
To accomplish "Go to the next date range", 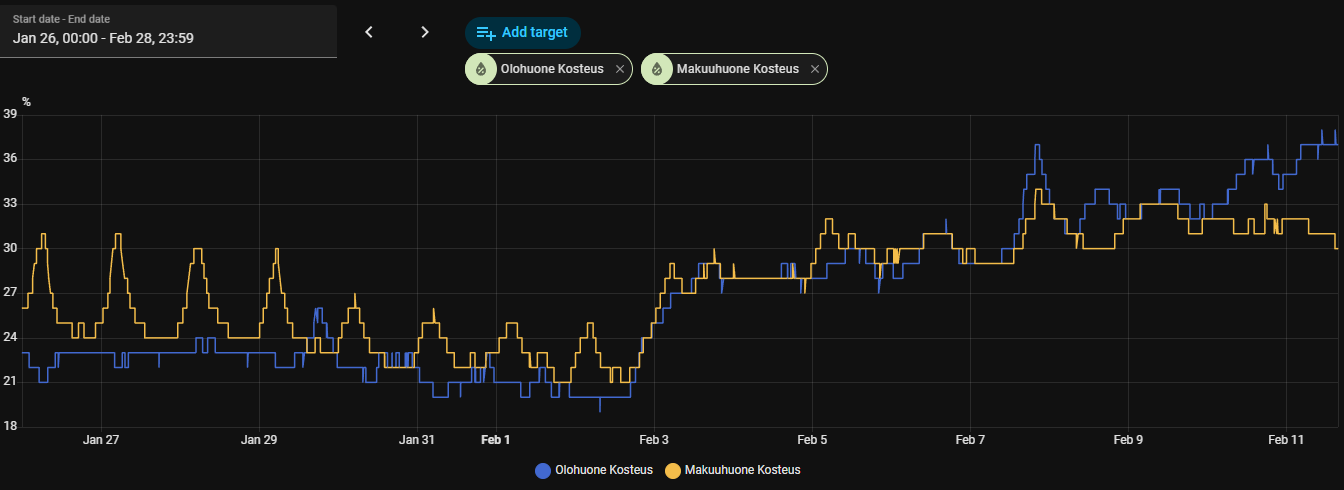I will [425, 32].
